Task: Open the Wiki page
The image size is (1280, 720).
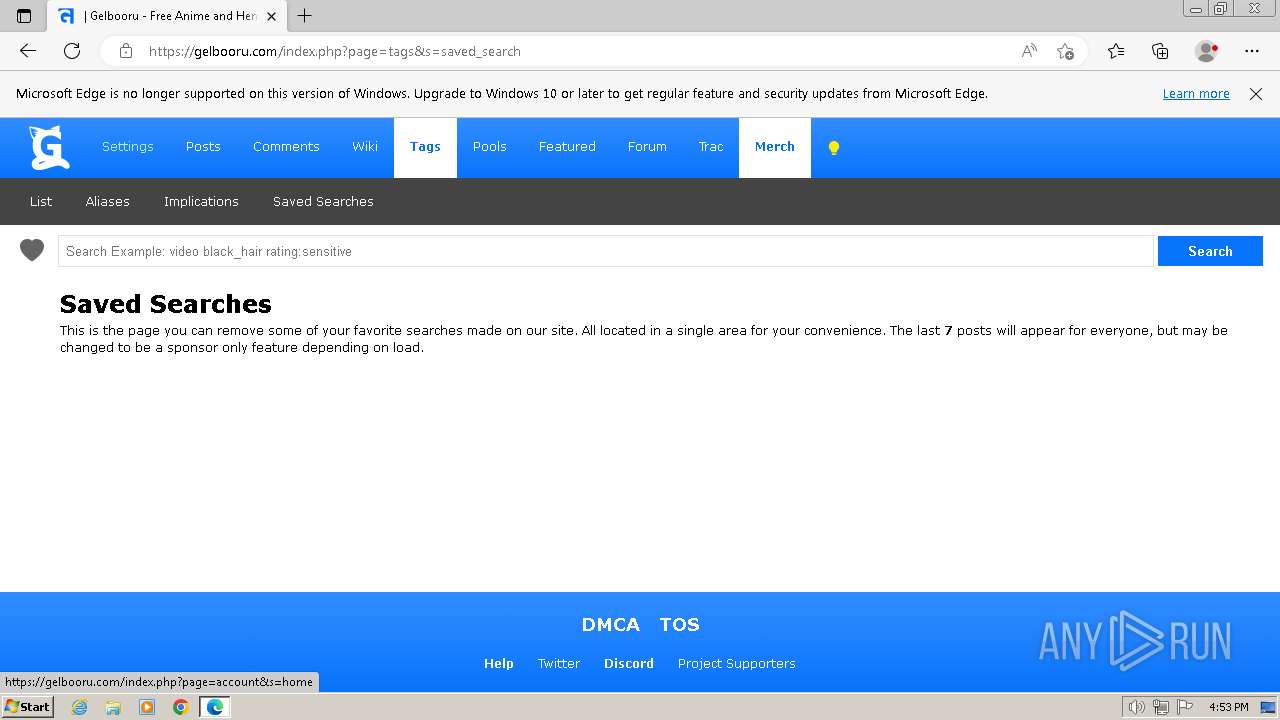Action: click(365, 147)
